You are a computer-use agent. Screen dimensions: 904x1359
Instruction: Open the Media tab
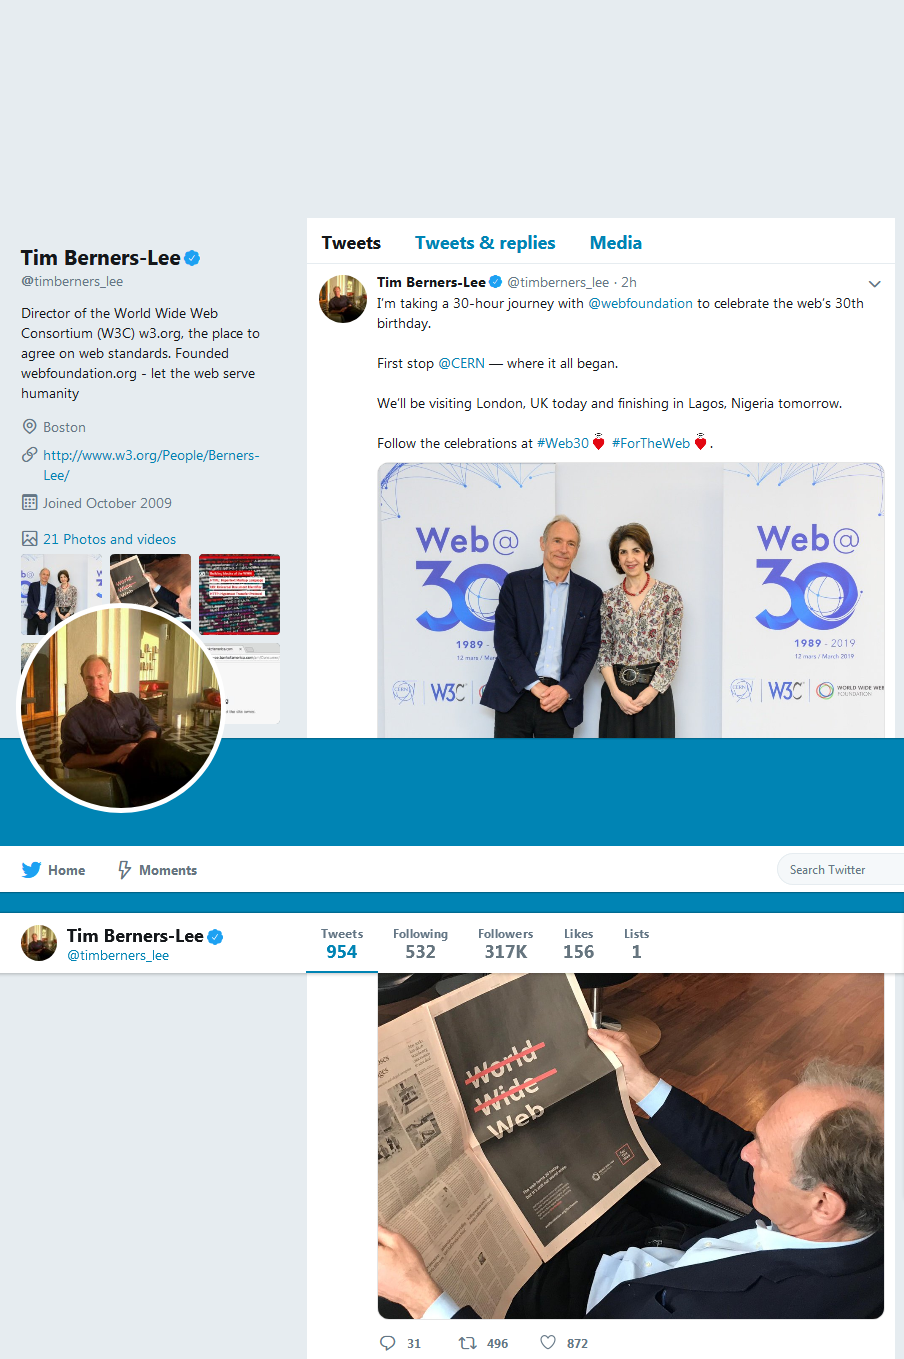point(616,243)
